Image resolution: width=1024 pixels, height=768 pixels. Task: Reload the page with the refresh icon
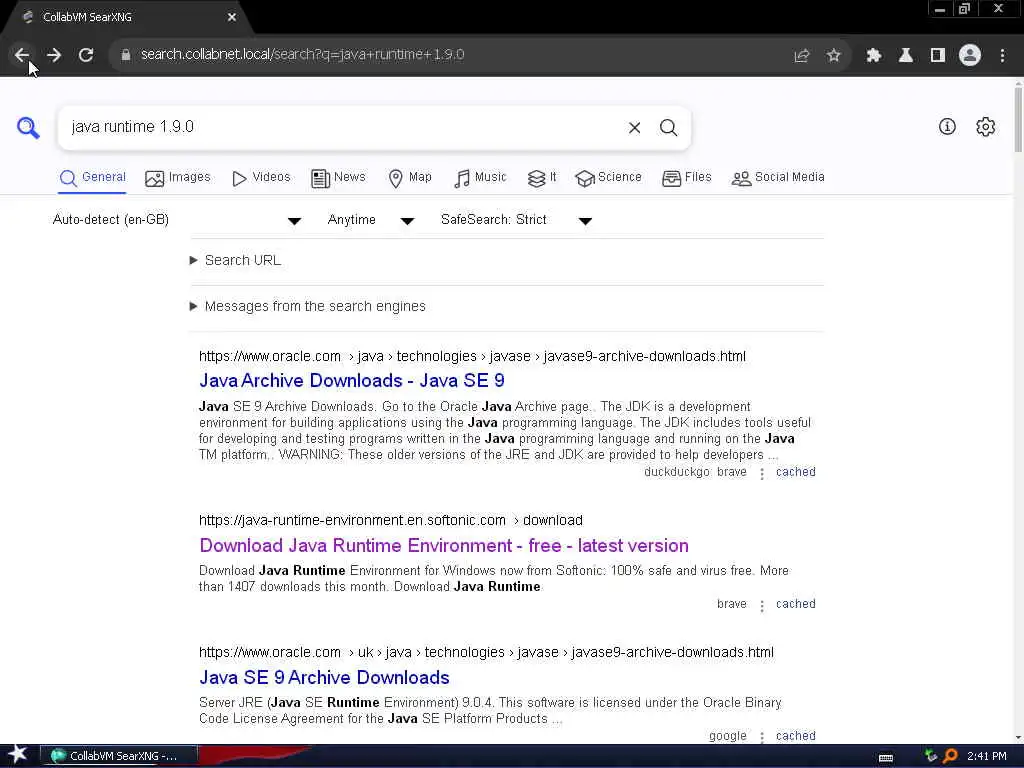tap(86, 55)
